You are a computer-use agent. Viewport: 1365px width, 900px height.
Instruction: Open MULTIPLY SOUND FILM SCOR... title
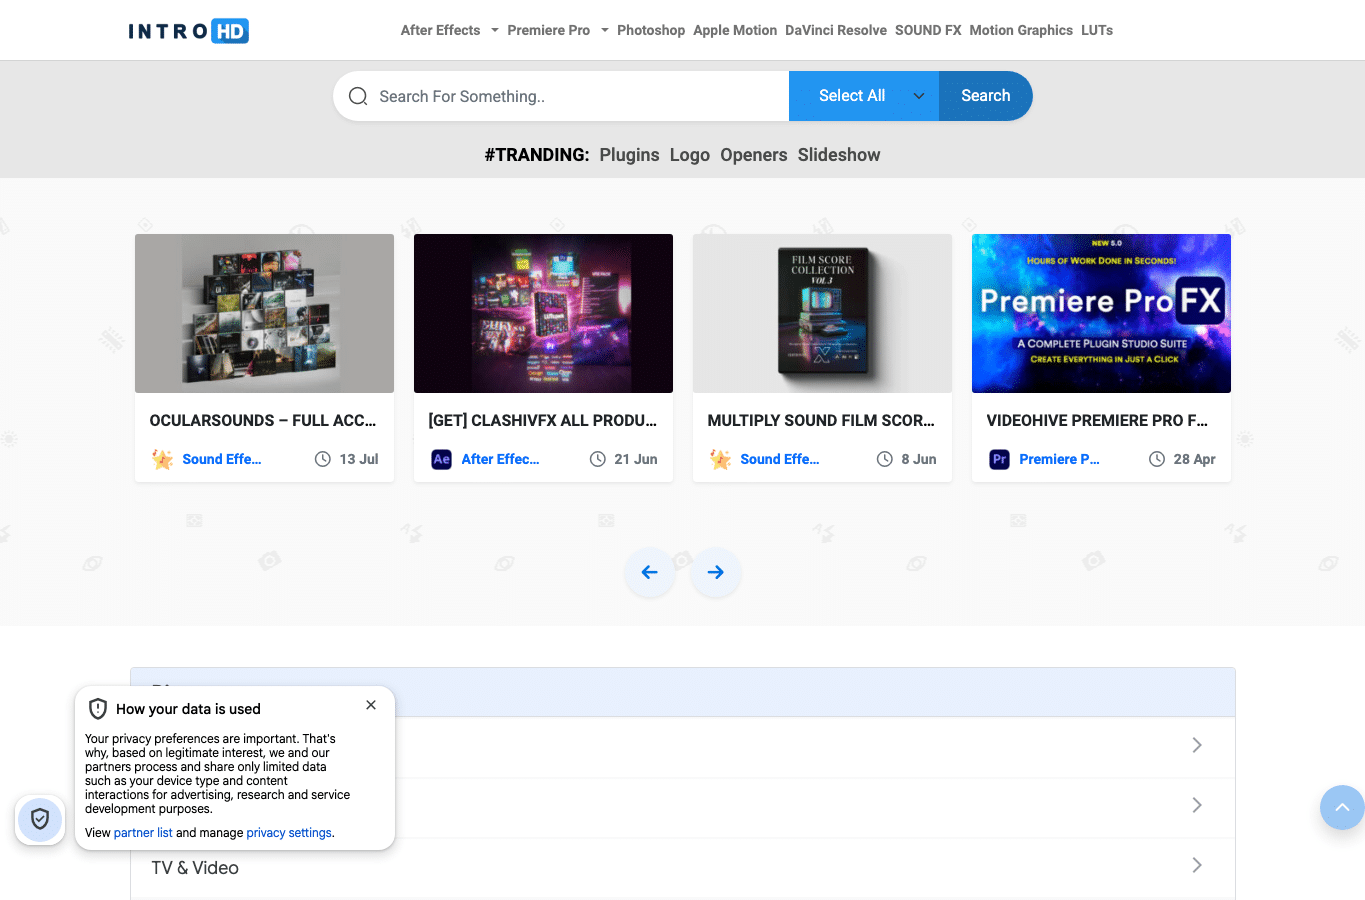[x=821, y=421]
